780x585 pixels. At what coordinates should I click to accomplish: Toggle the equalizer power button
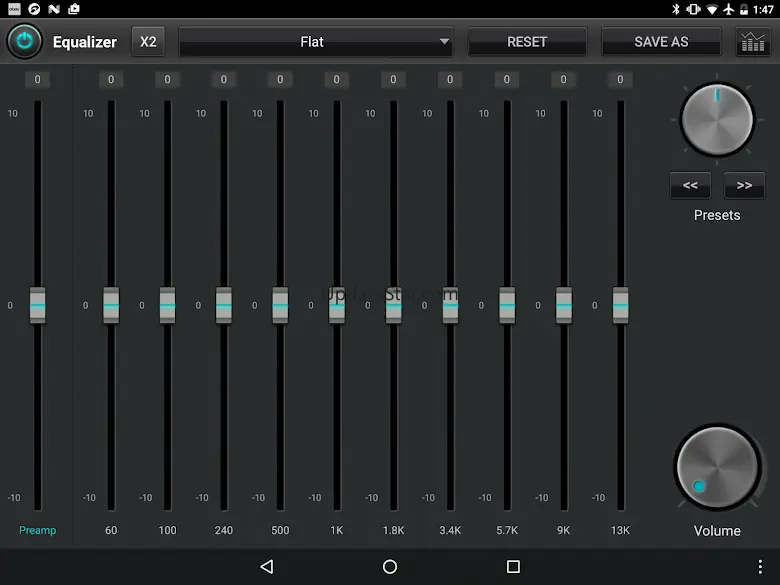click(x=24, y=42)
